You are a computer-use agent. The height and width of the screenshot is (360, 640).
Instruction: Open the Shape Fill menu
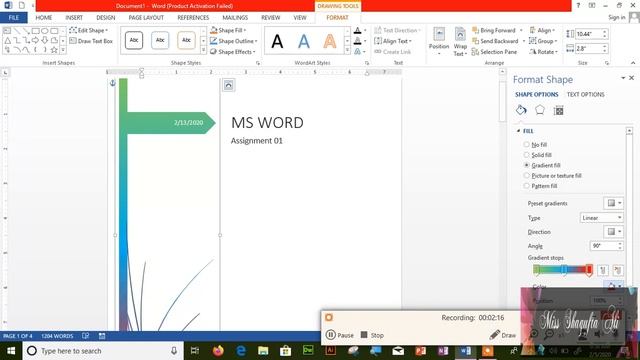(x=228, y=30)
